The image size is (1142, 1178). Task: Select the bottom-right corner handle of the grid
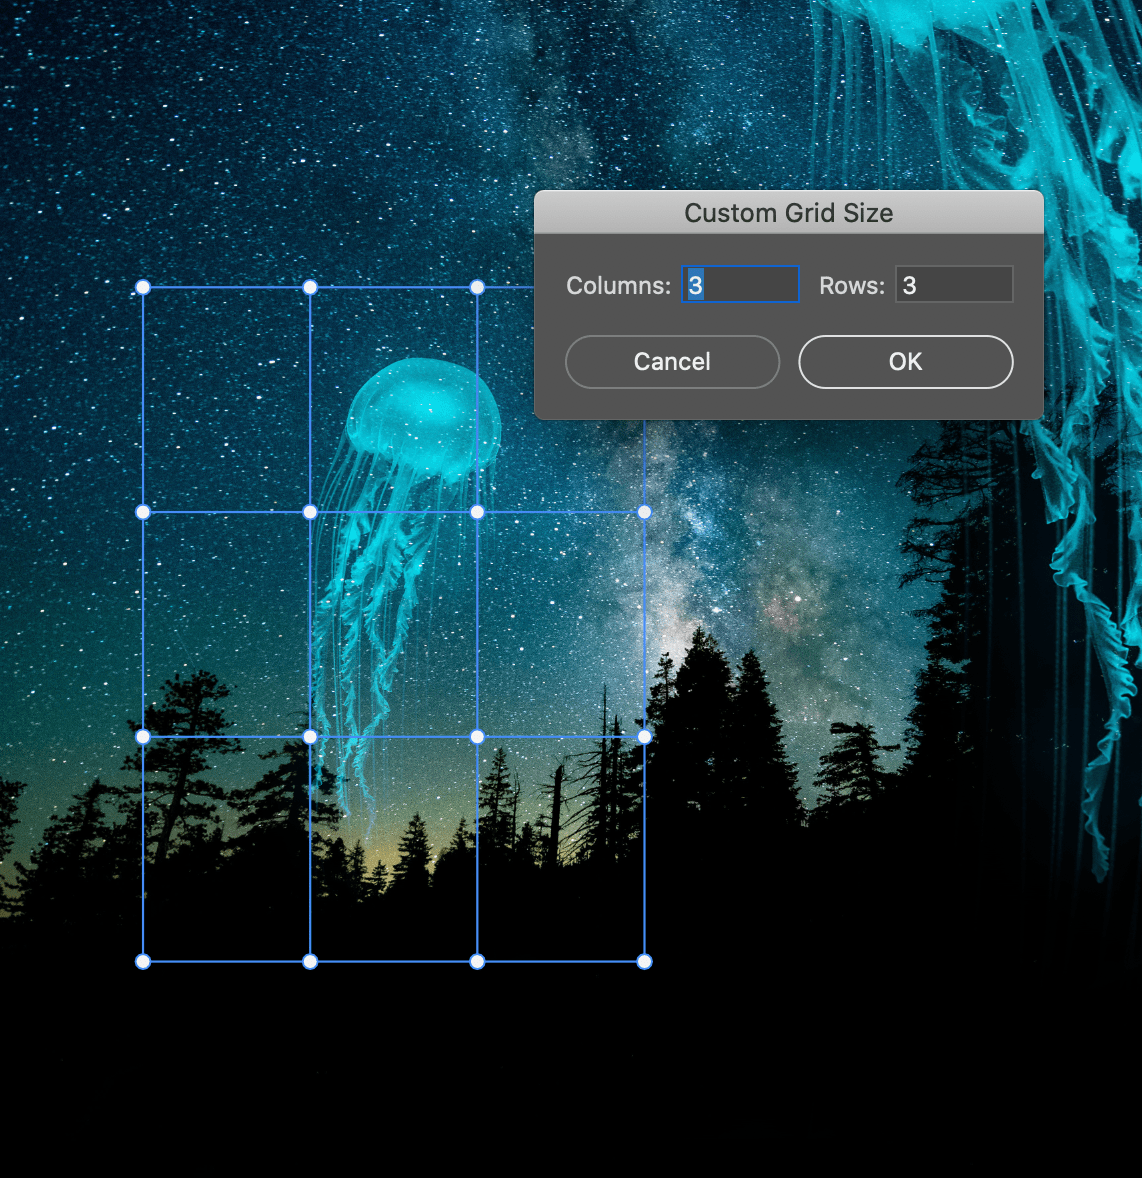(643, 961)
